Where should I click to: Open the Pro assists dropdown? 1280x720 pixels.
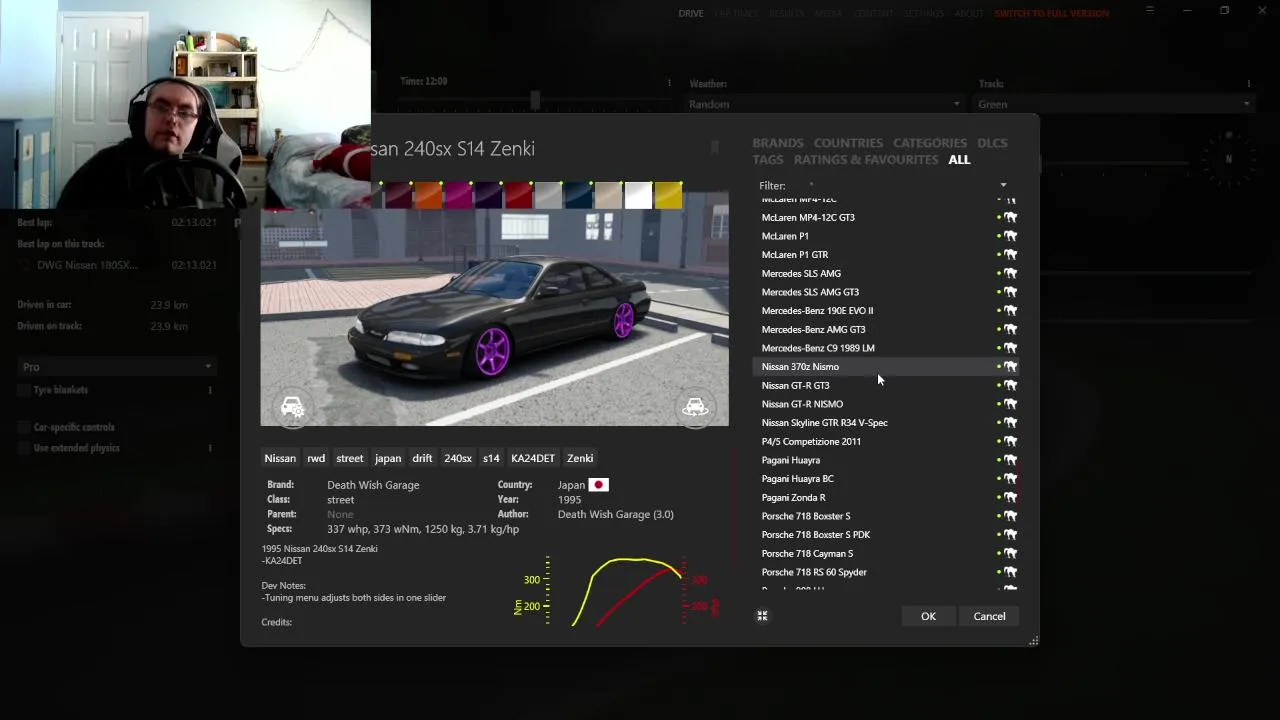(x=116, y=367)
